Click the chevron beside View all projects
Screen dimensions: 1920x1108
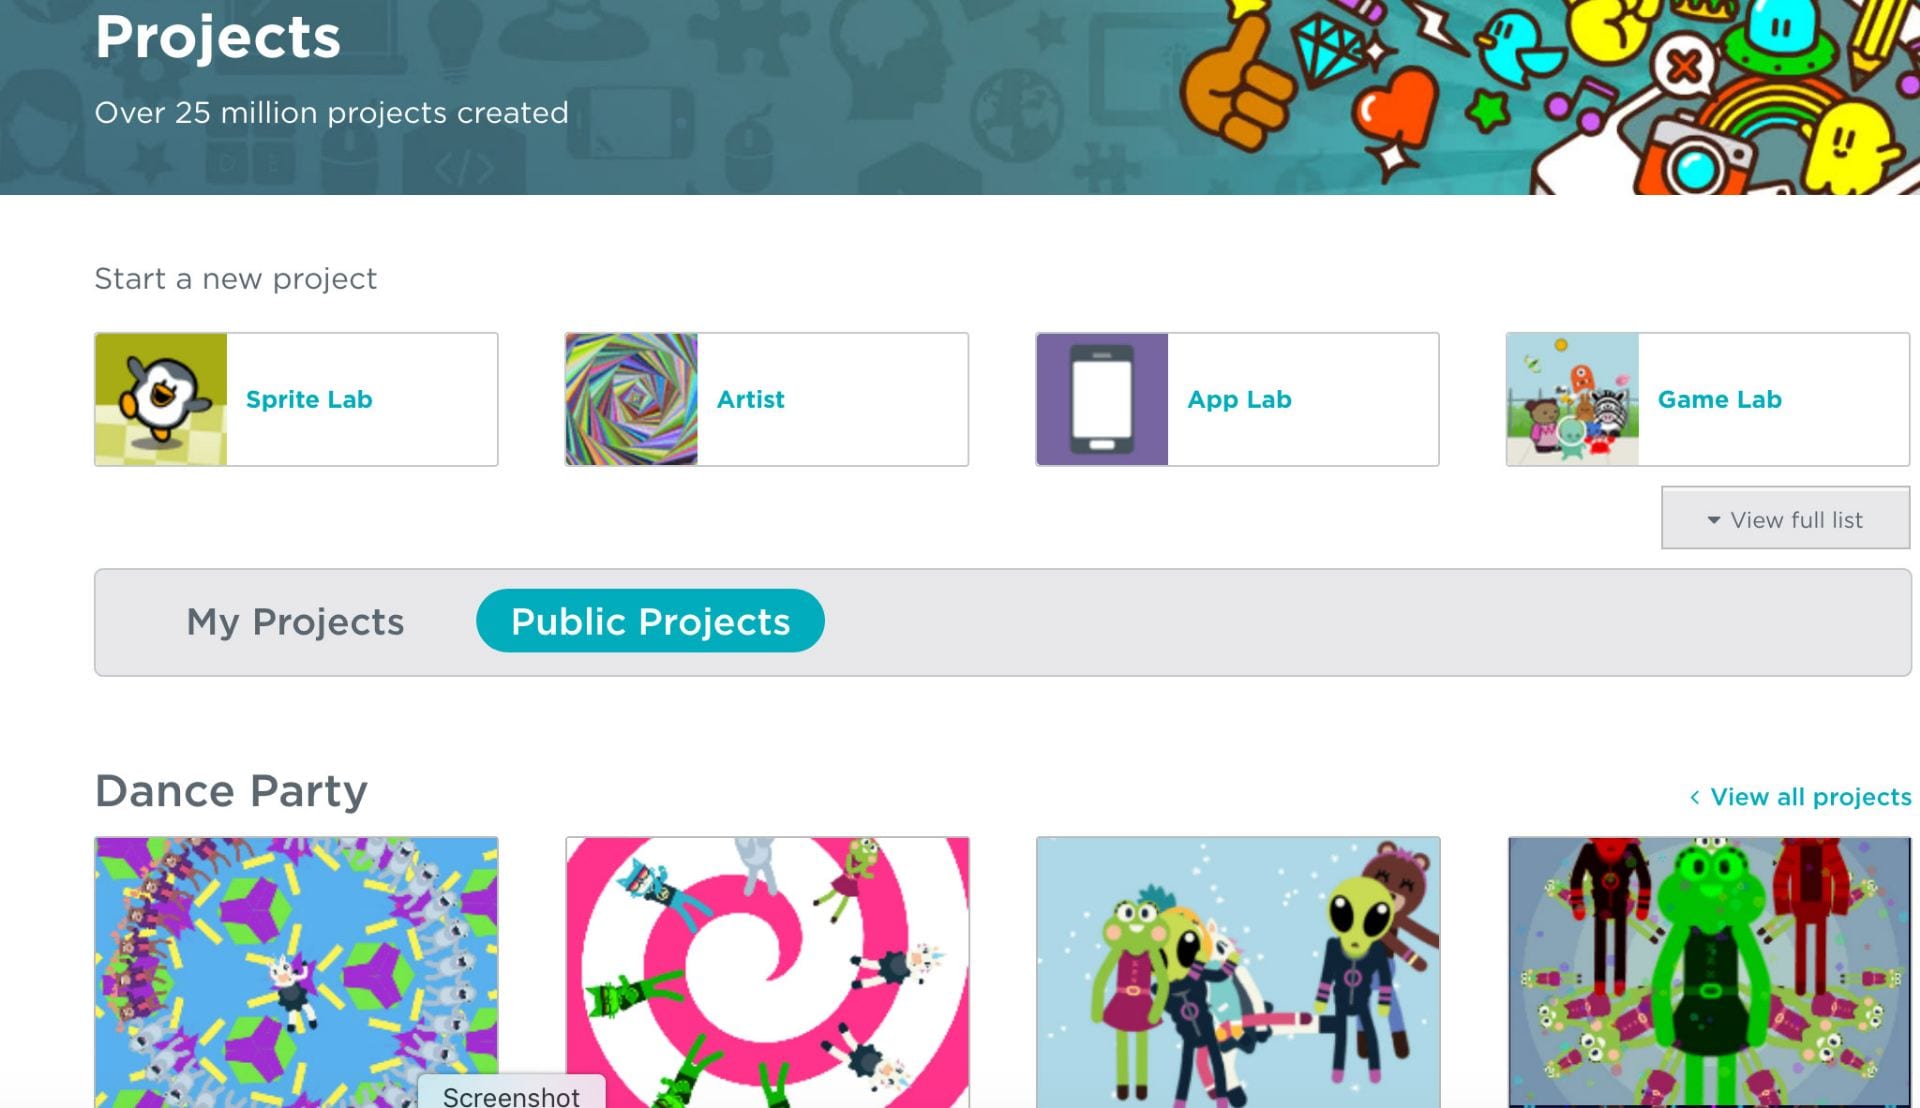click(x=1695, y=797)
